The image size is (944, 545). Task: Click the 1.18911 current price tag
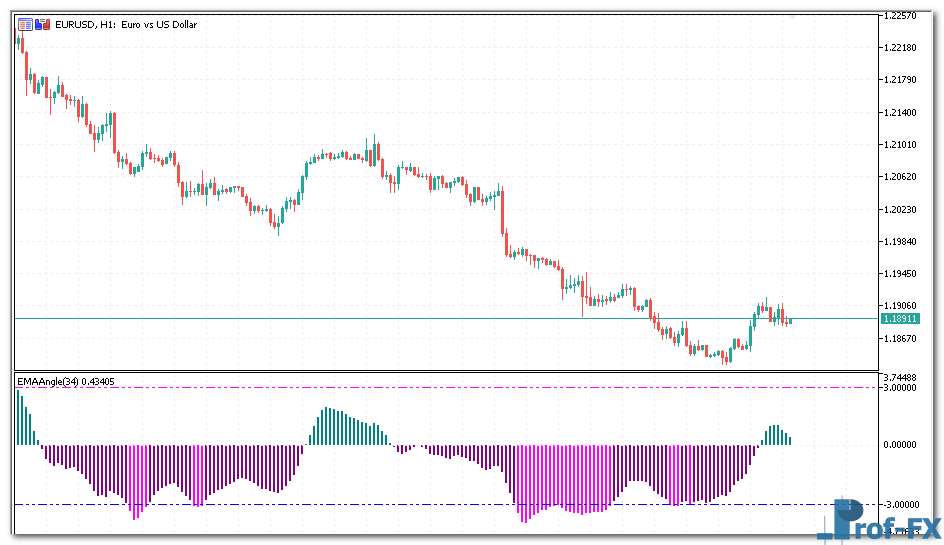(896, 318)
